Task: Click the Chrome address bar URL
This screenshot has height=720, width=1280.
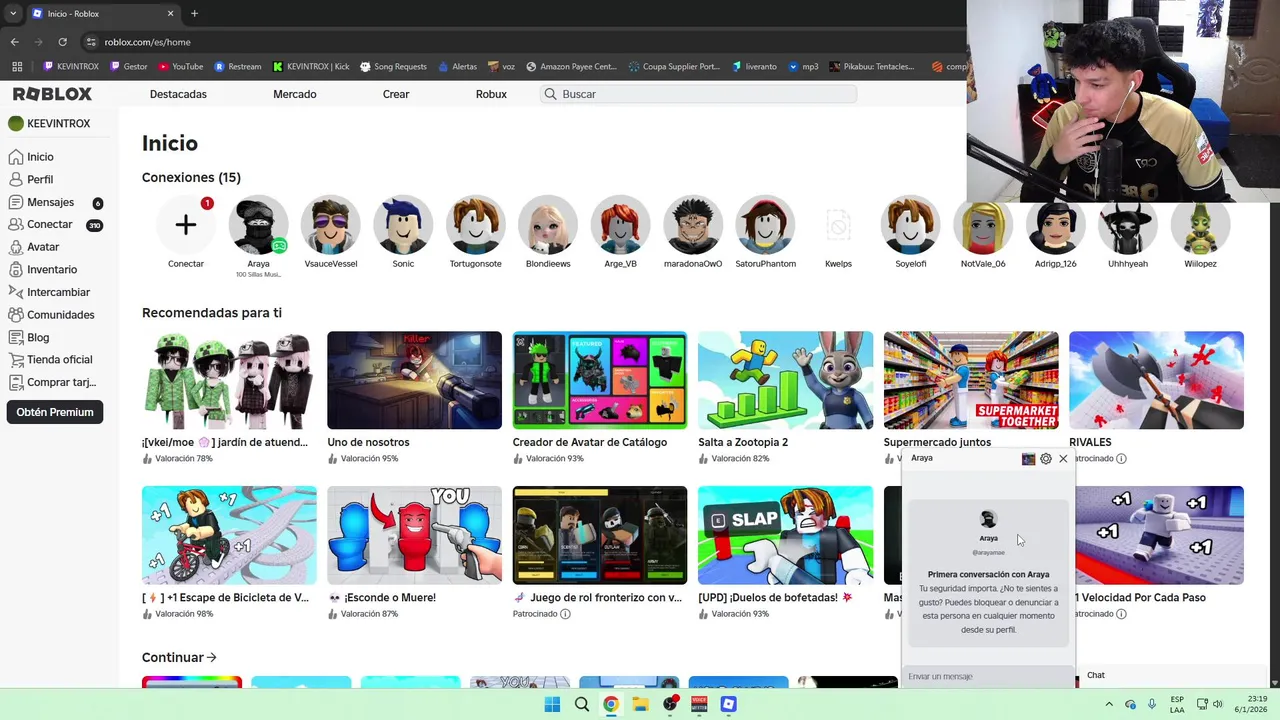Action: pos(147,42)
